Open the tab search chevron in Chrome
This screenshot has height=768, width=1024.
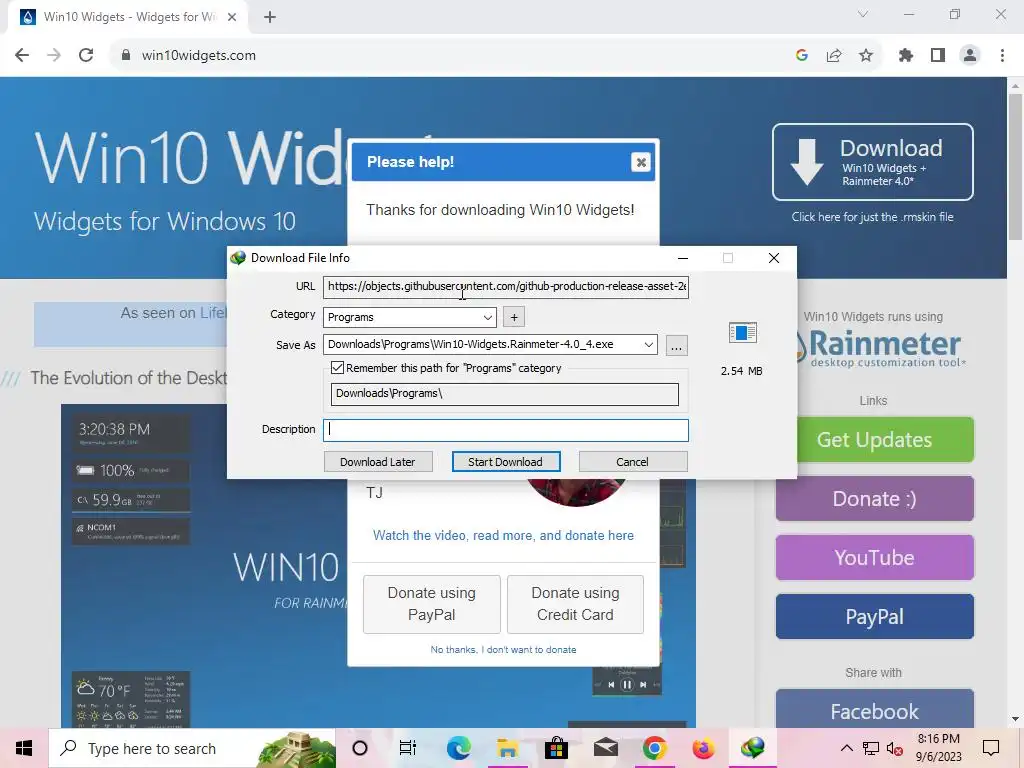pos(863,14)
